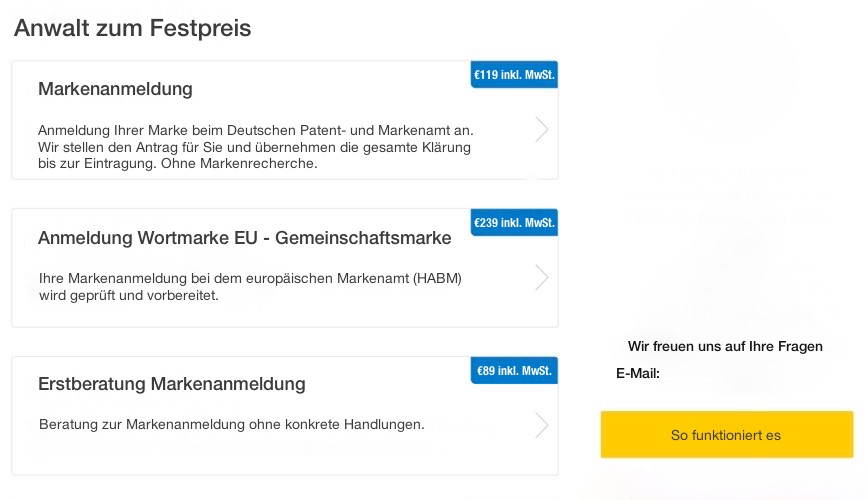Click the Deutsches Patent- und Markenamt description text
Screen dimensions: 868x500
tap(255, 131)
